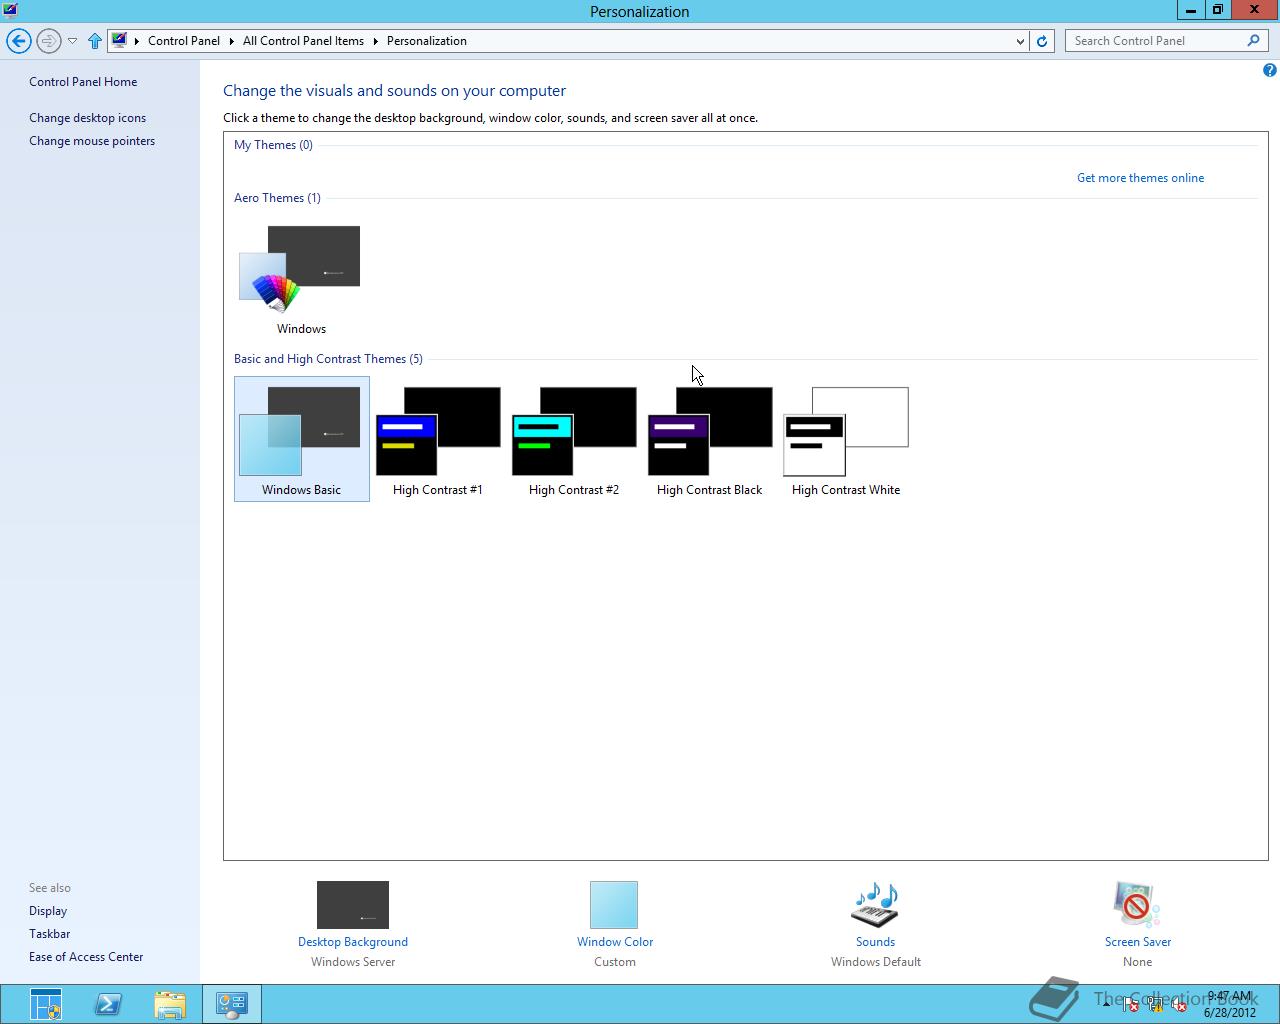Select the Windows Aero theme thumbnail
This screenshot has height=1024, width=1280.
coord(300,267)
